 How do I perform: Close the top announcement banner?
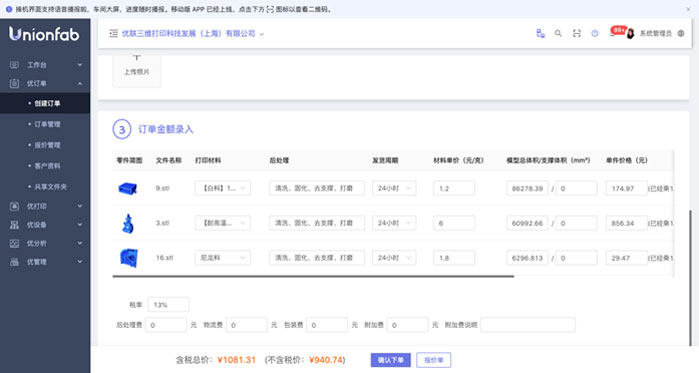point(688,9)
